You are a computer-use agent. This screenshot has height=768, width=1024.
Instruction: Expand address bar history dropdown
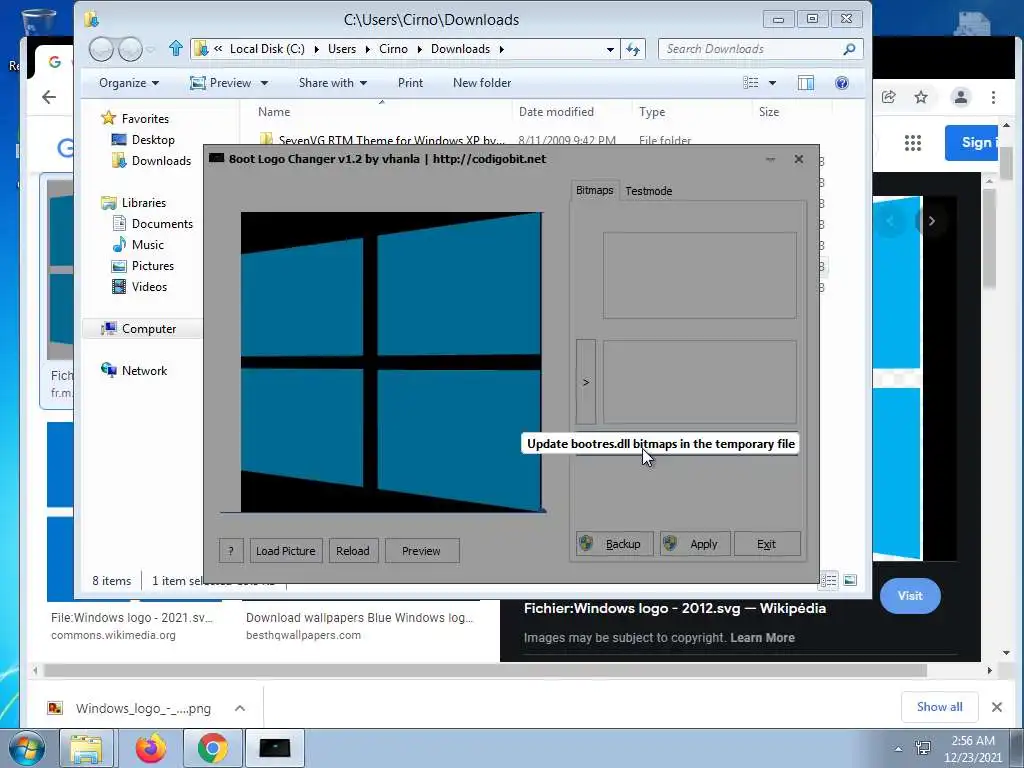(x=610, y=49)
